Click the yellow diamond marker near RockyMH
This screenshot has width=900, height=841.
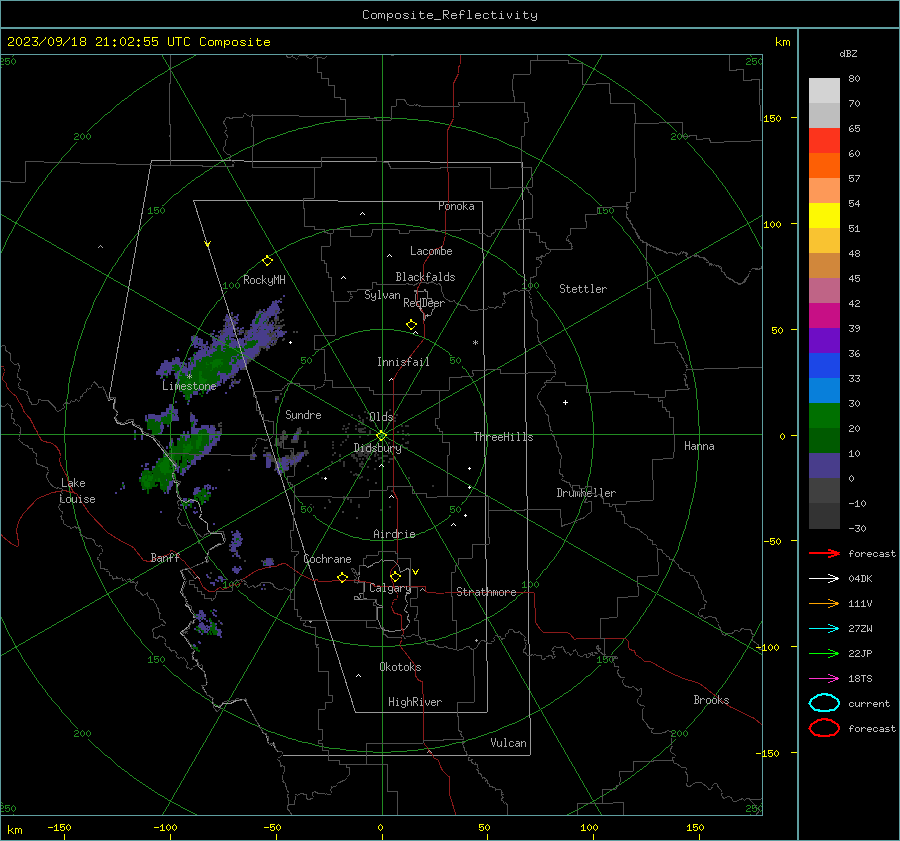tap(267, 261)
